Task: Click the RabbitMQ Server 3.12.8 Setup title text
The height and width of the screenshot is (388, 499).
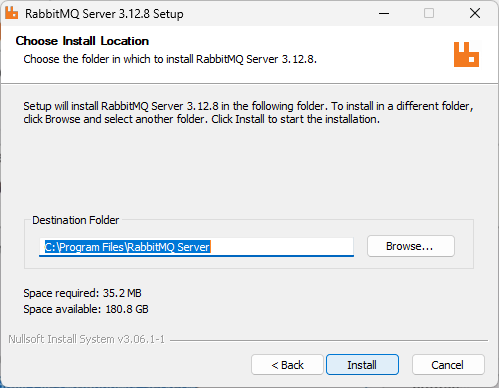Action: pyautogui.click(x=104, y=14)
